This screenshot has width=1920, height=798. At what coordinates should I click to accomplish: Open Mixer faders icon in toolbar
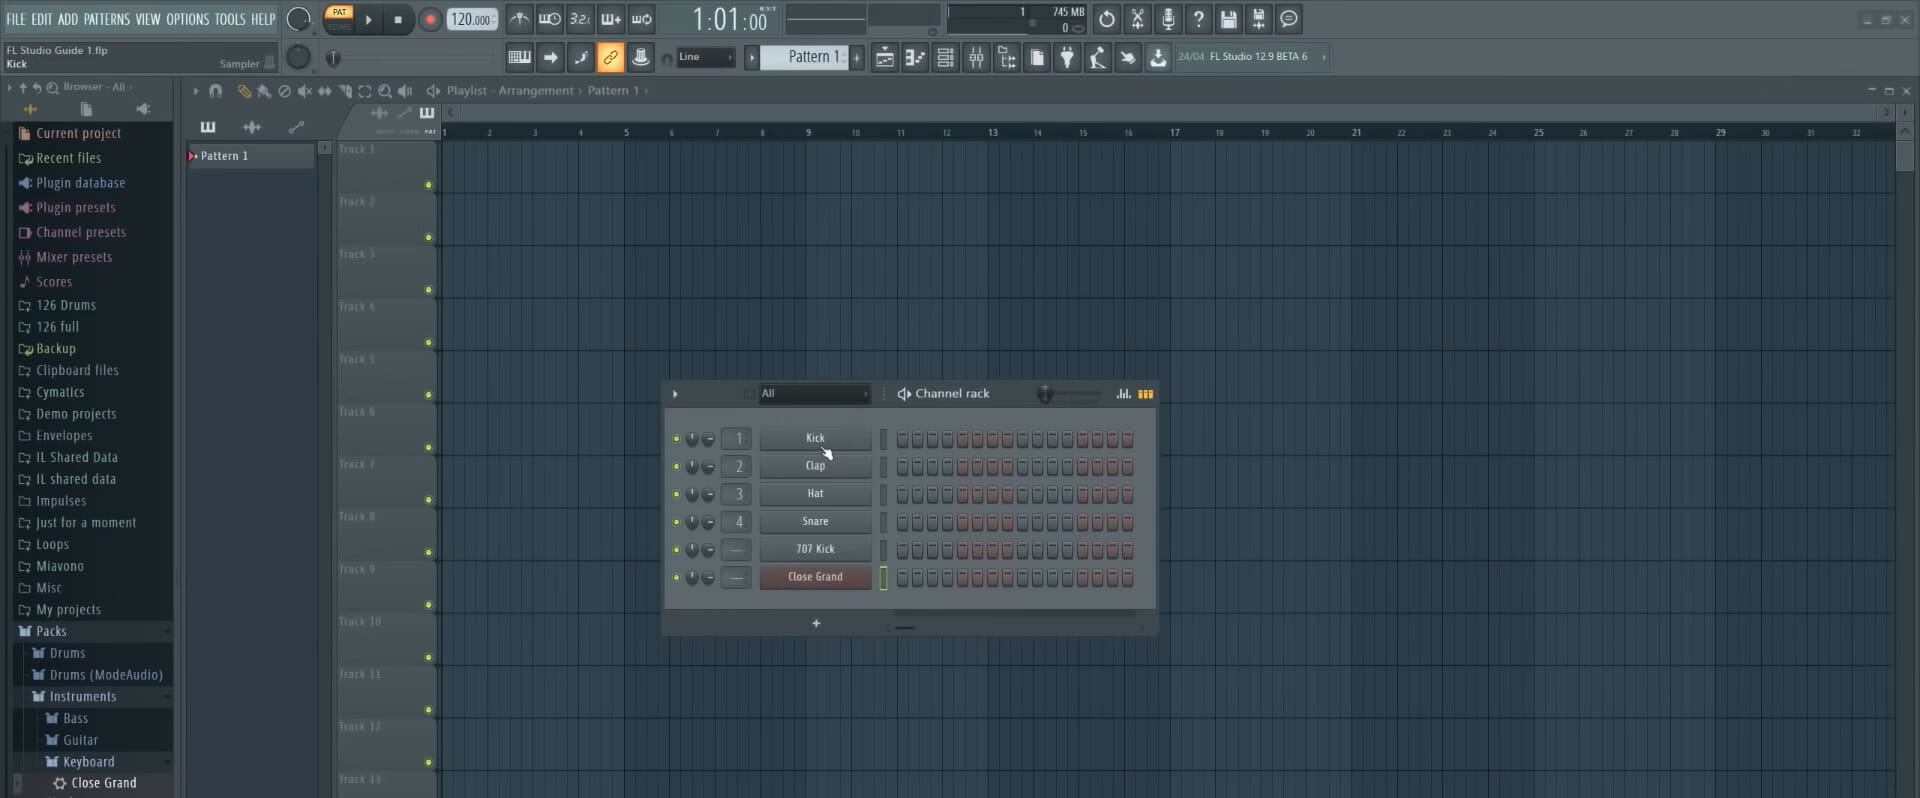[976, 57]
